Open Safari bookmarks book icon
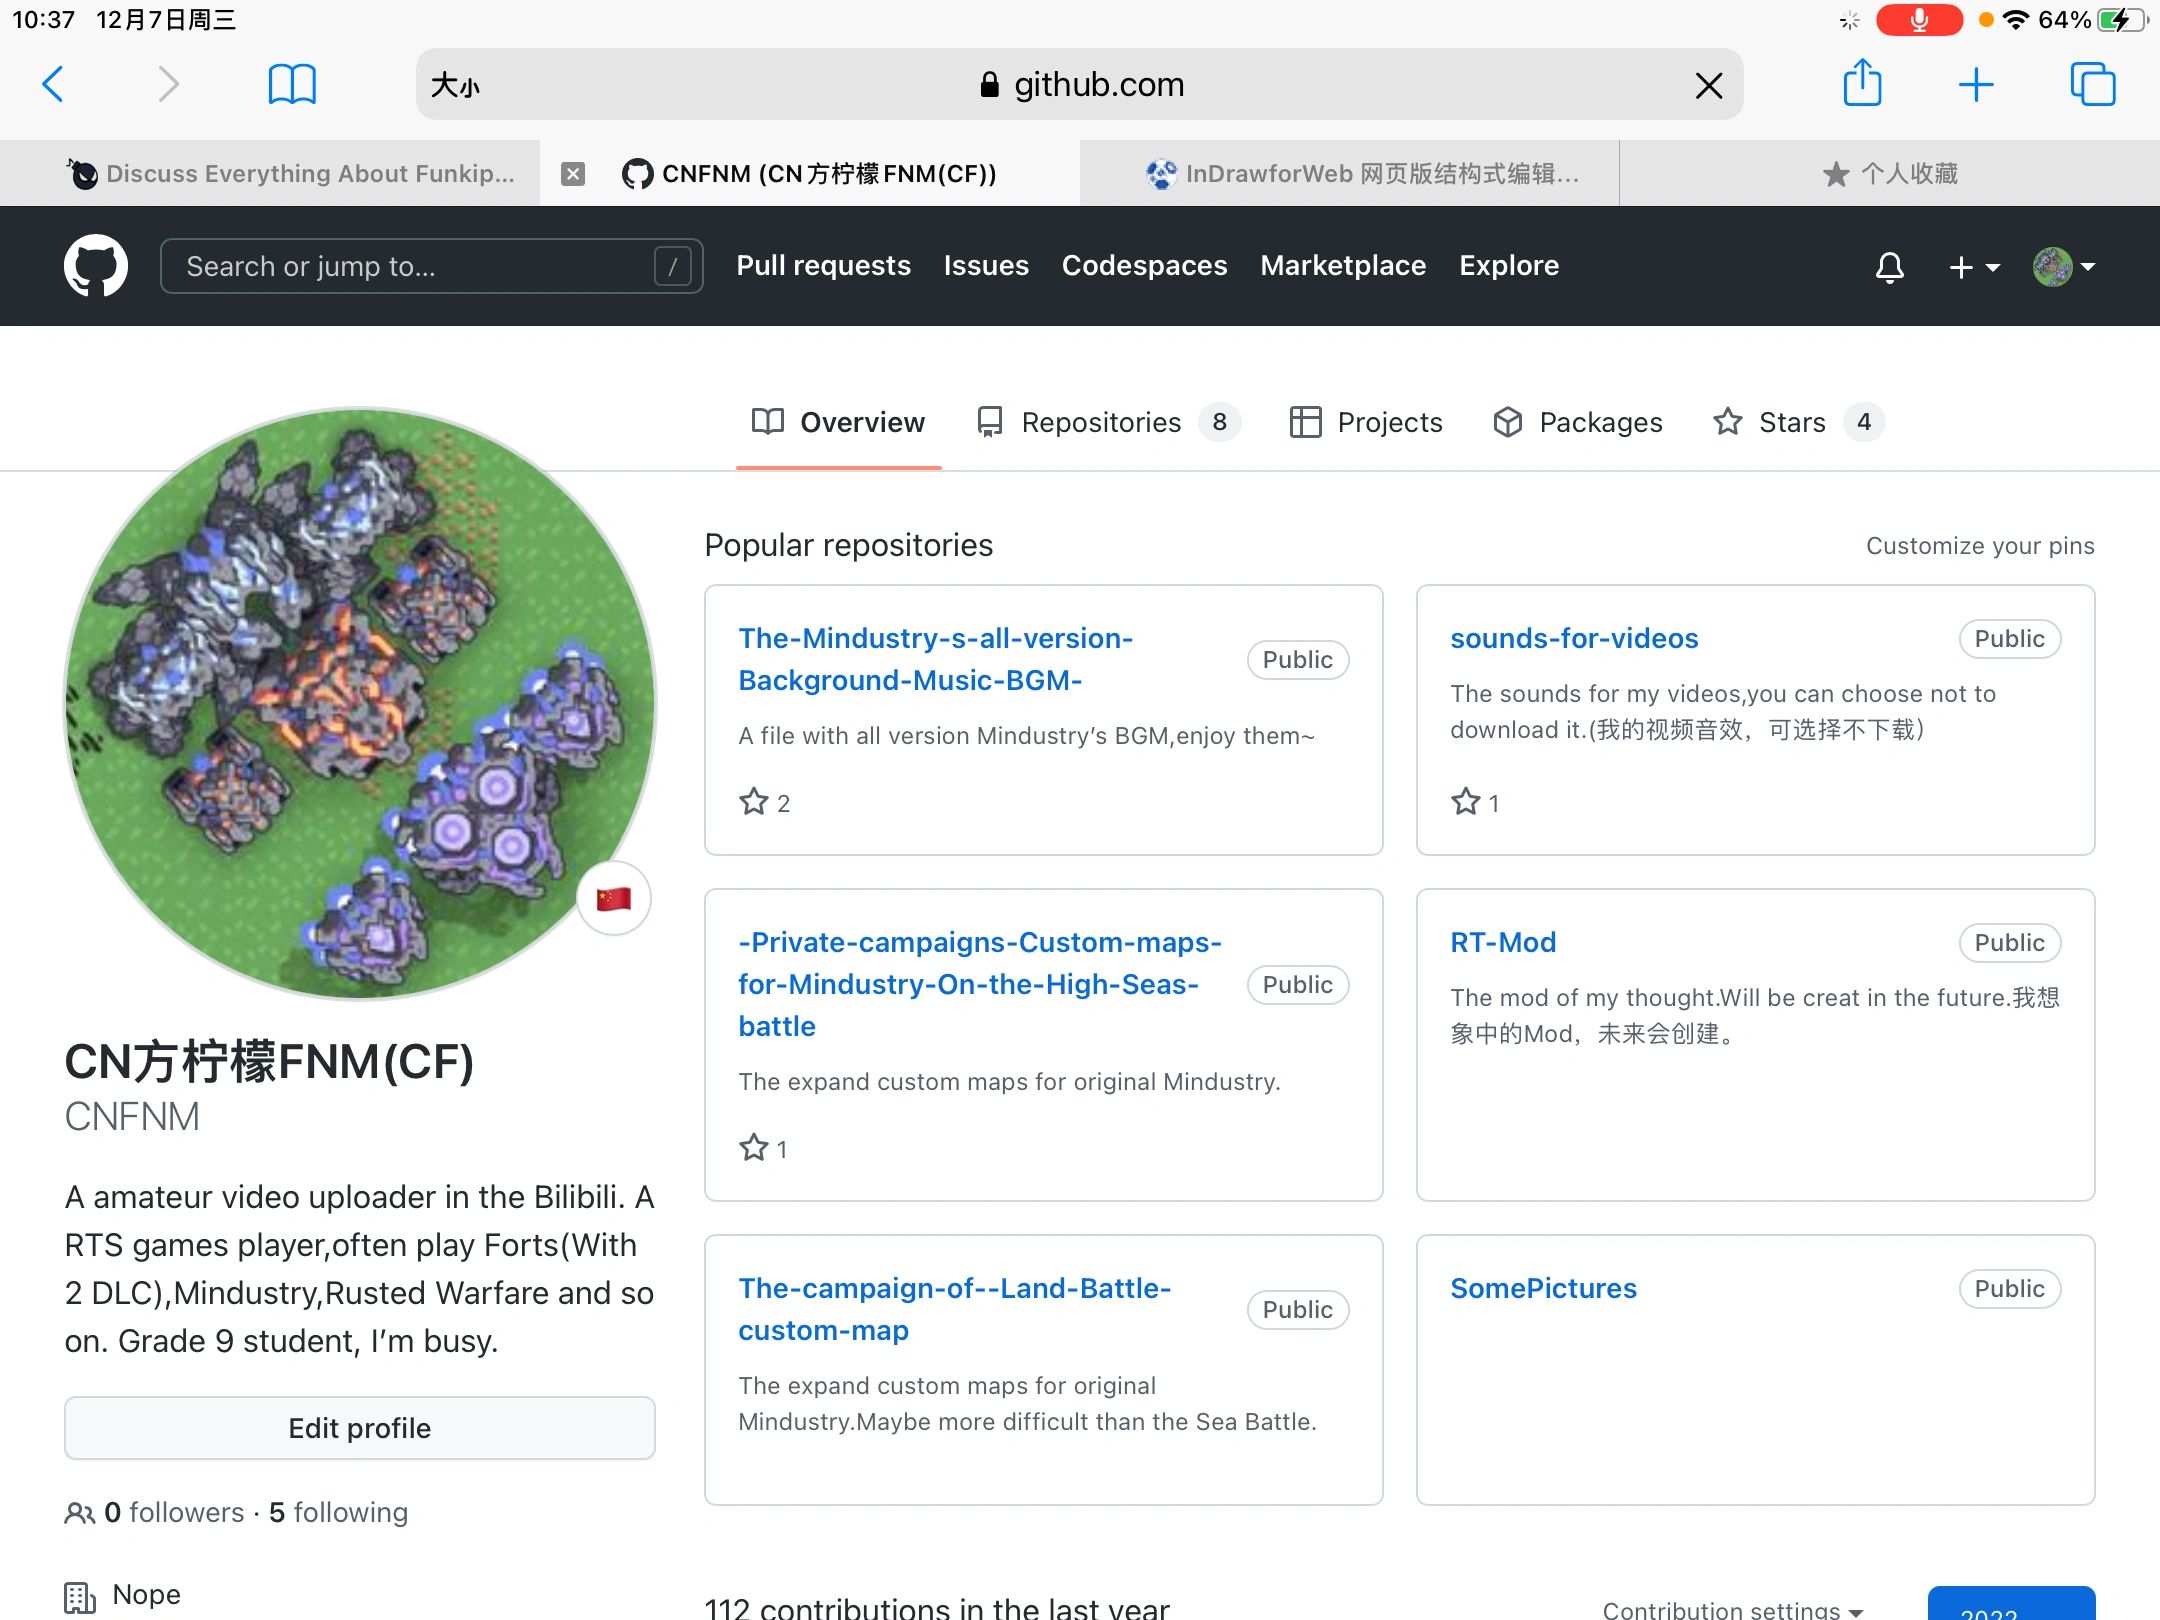 point(292,84)
